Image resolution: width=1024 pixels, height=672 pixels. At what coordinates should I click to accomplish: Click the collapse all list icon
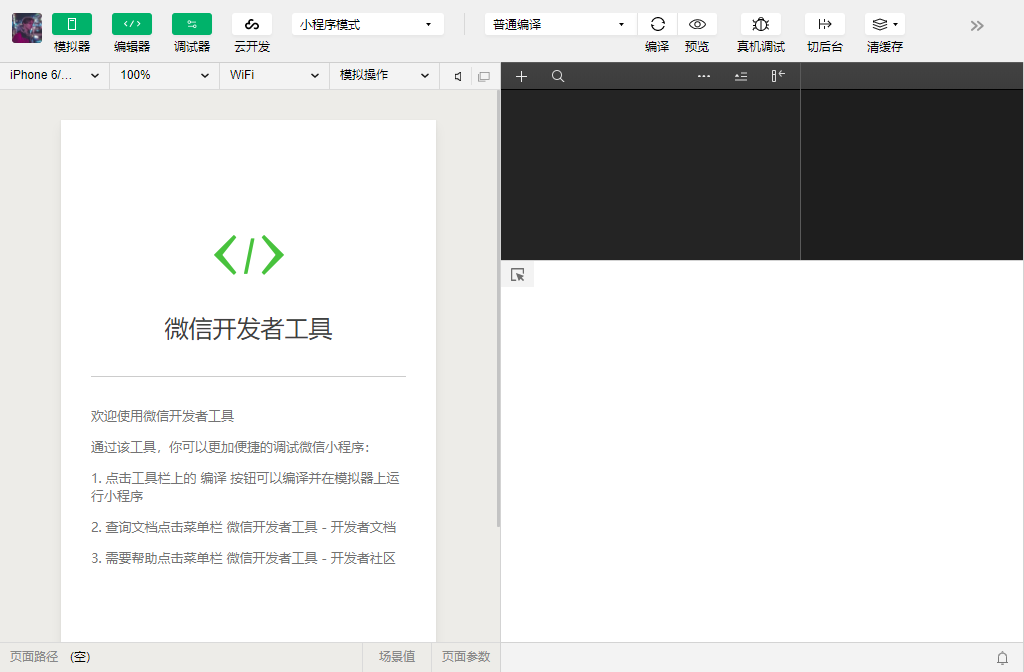pyautogui.click(x=741, y=76)
